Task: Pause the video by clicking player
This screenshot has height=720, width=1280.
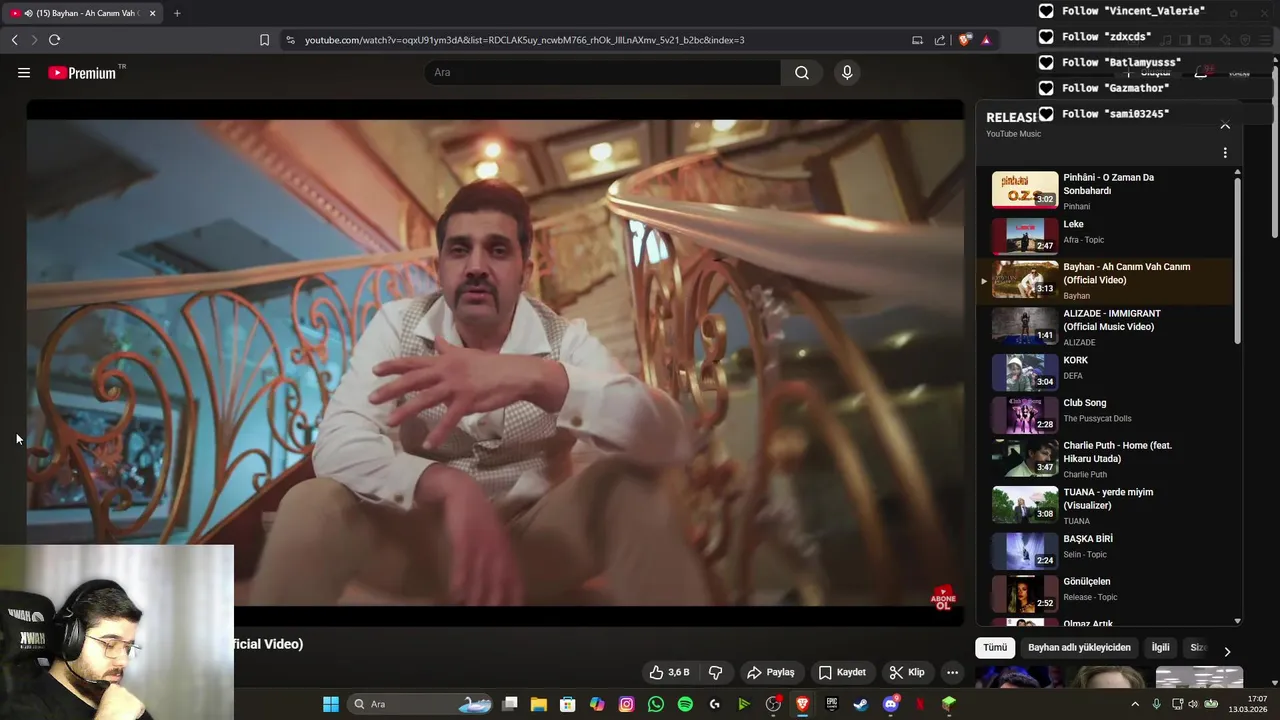Action: pyautogui.click(x=495, y=362)
